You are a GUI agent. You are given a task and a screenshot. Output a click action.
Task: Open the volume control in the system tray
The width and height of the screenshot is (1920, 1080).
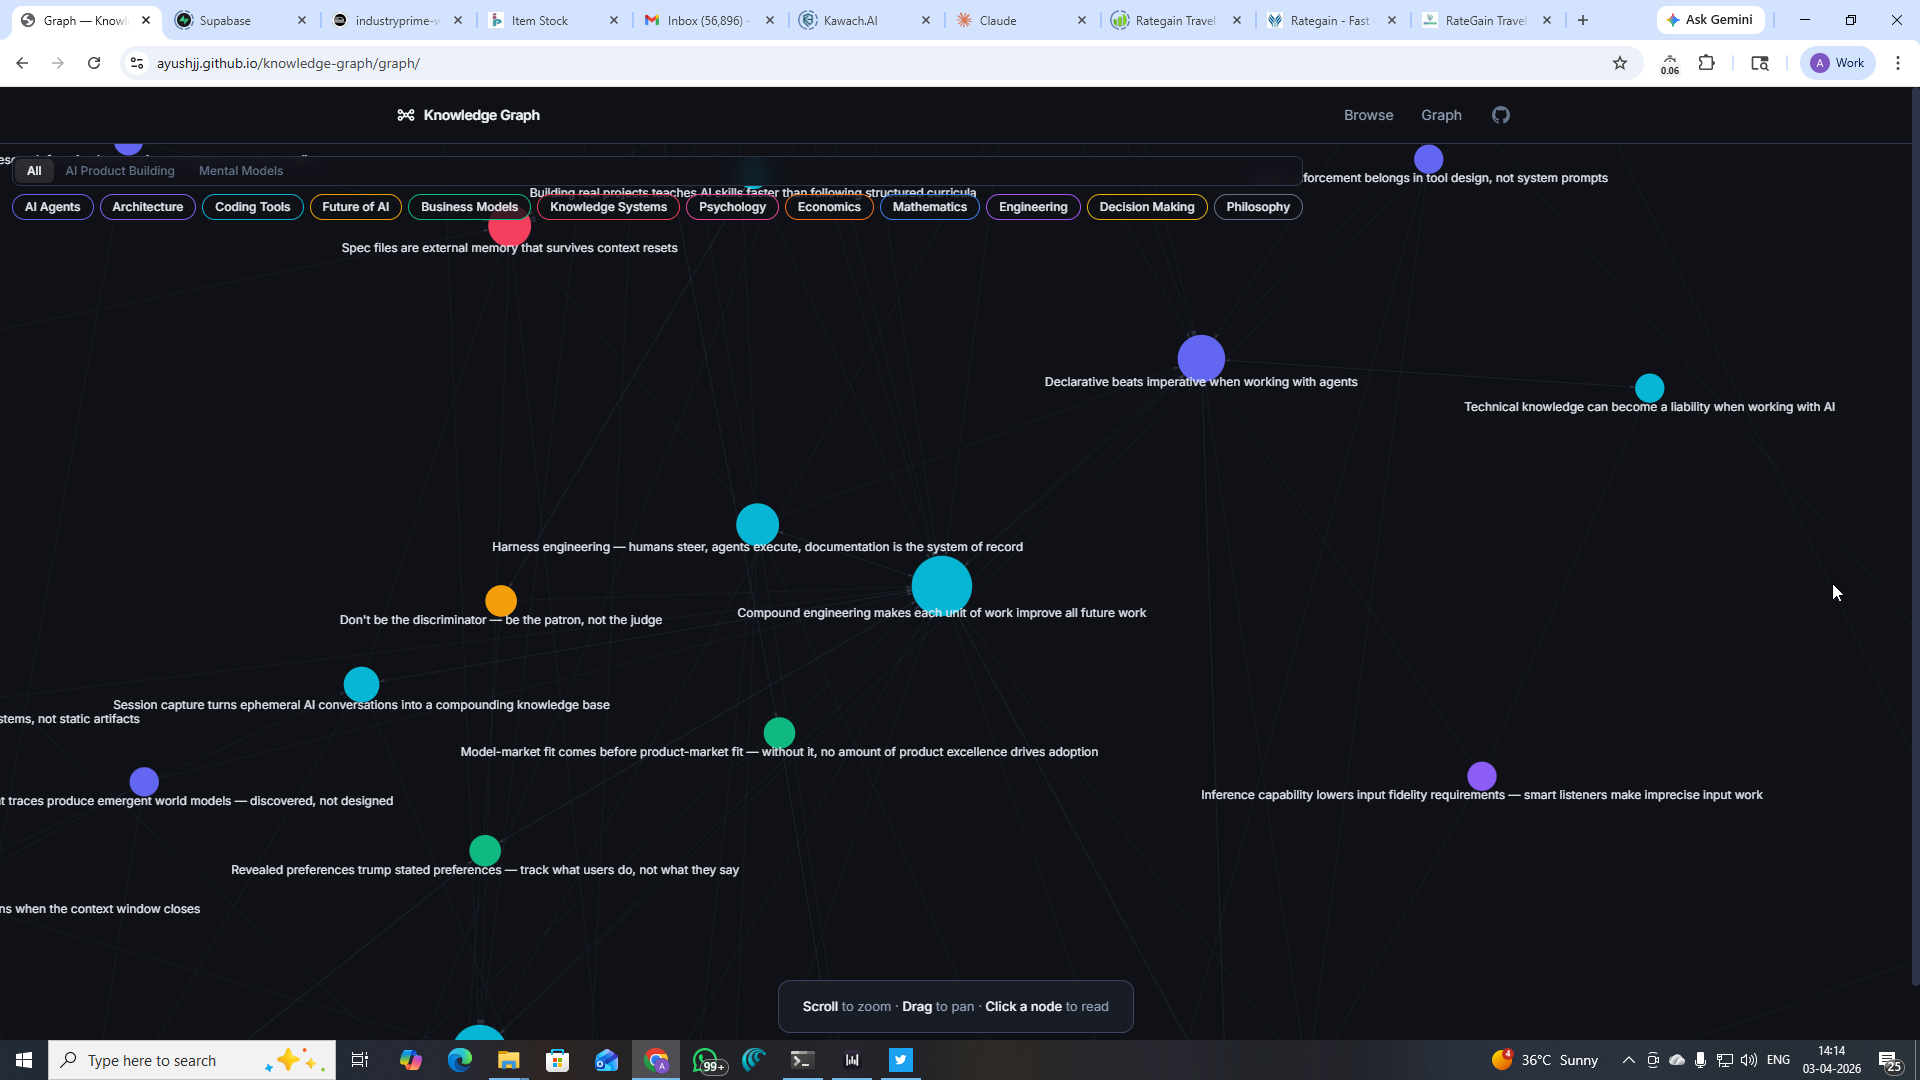(1748, 1060)
